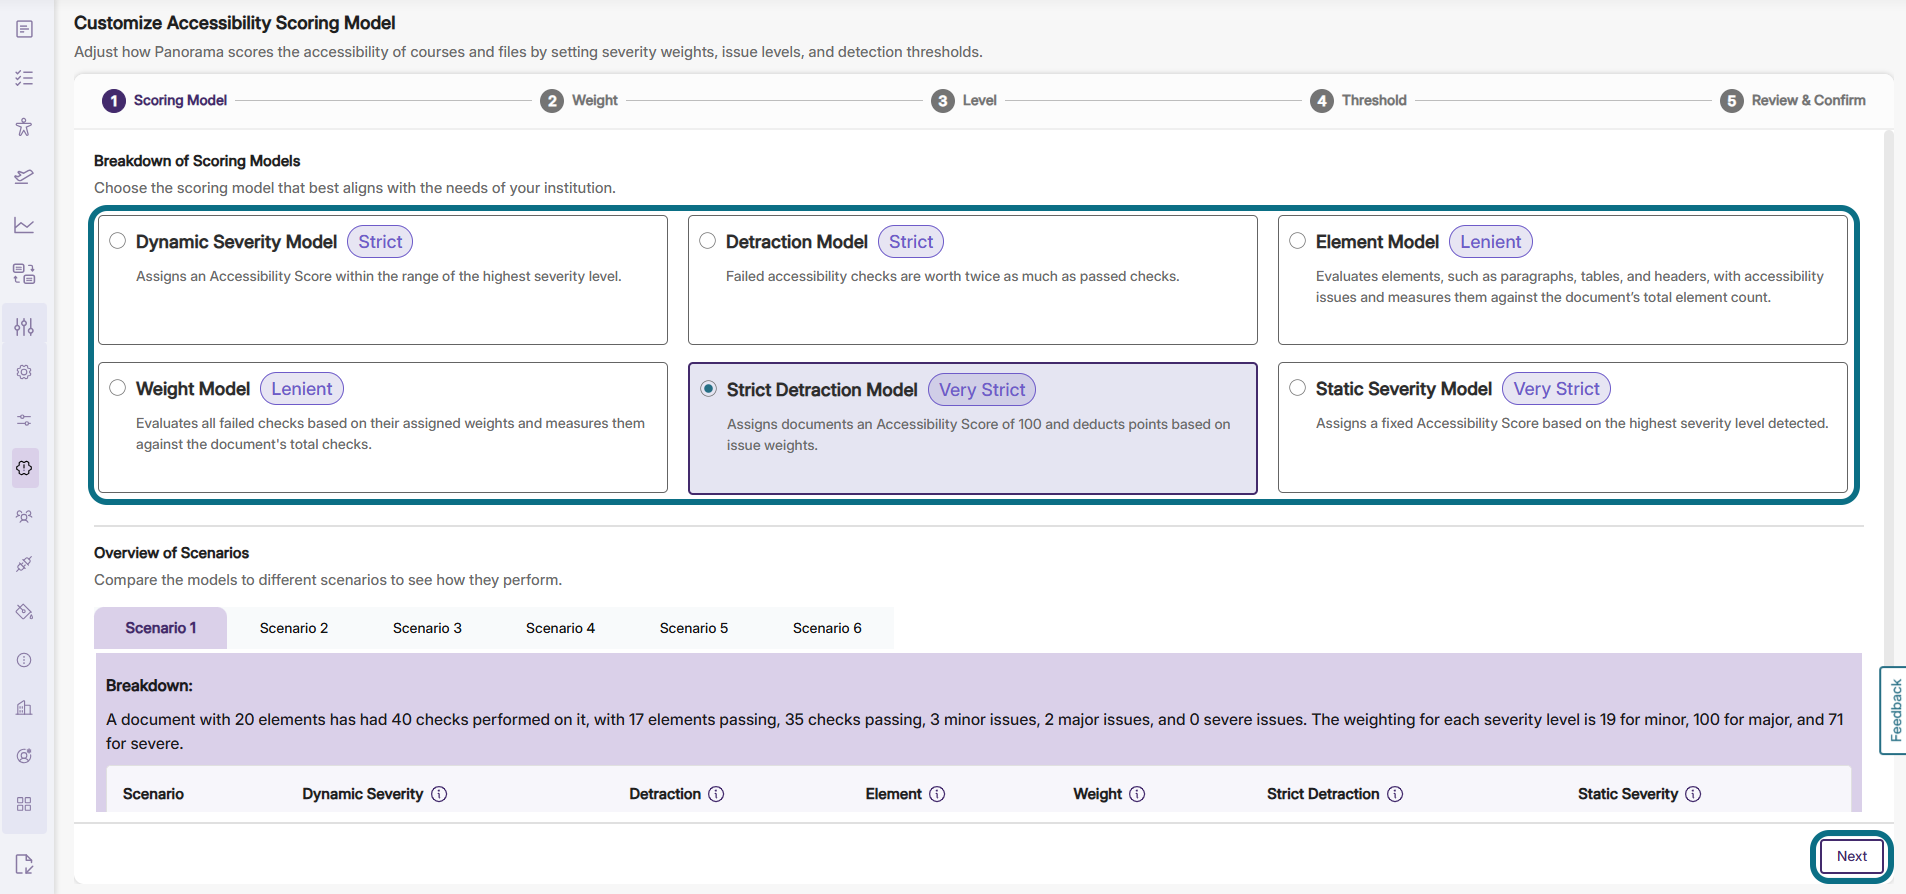The width and height of the screenshot is (1906, 894).
Task: Show info for Dynamic Severity column
Action: tap(439, 794)
